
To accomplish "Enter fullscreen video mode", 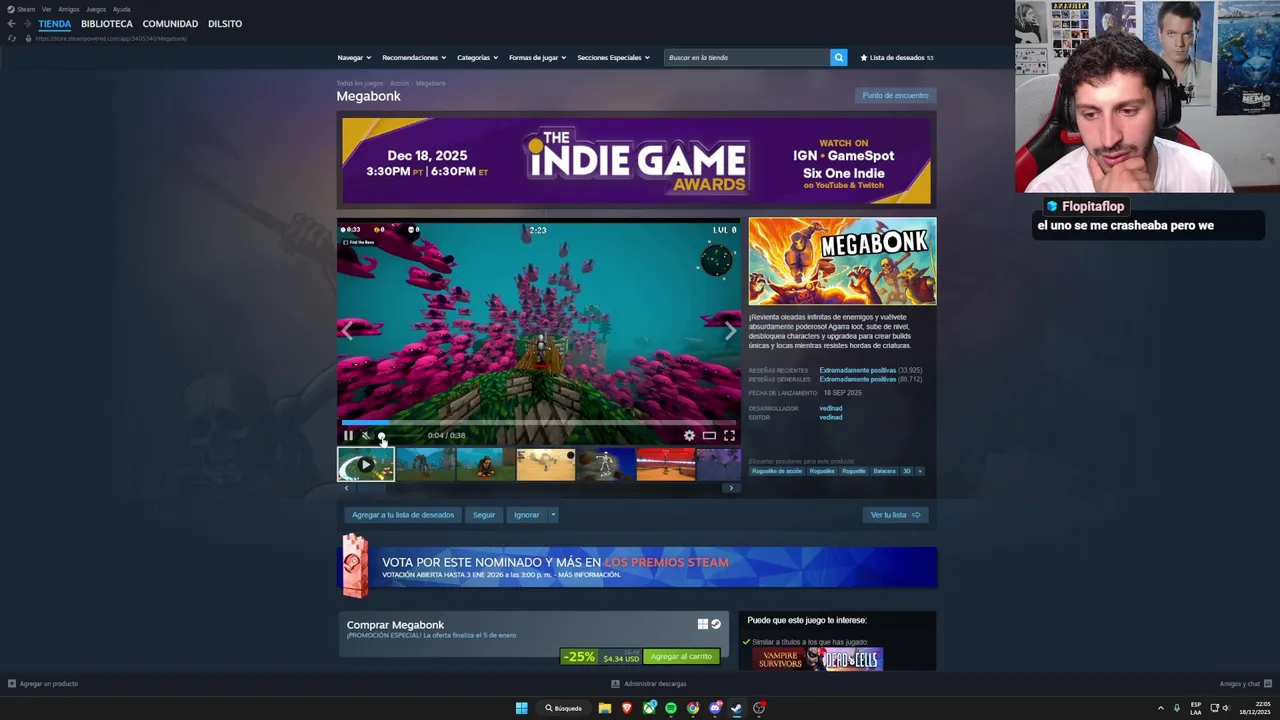I will tap(729, 435).
